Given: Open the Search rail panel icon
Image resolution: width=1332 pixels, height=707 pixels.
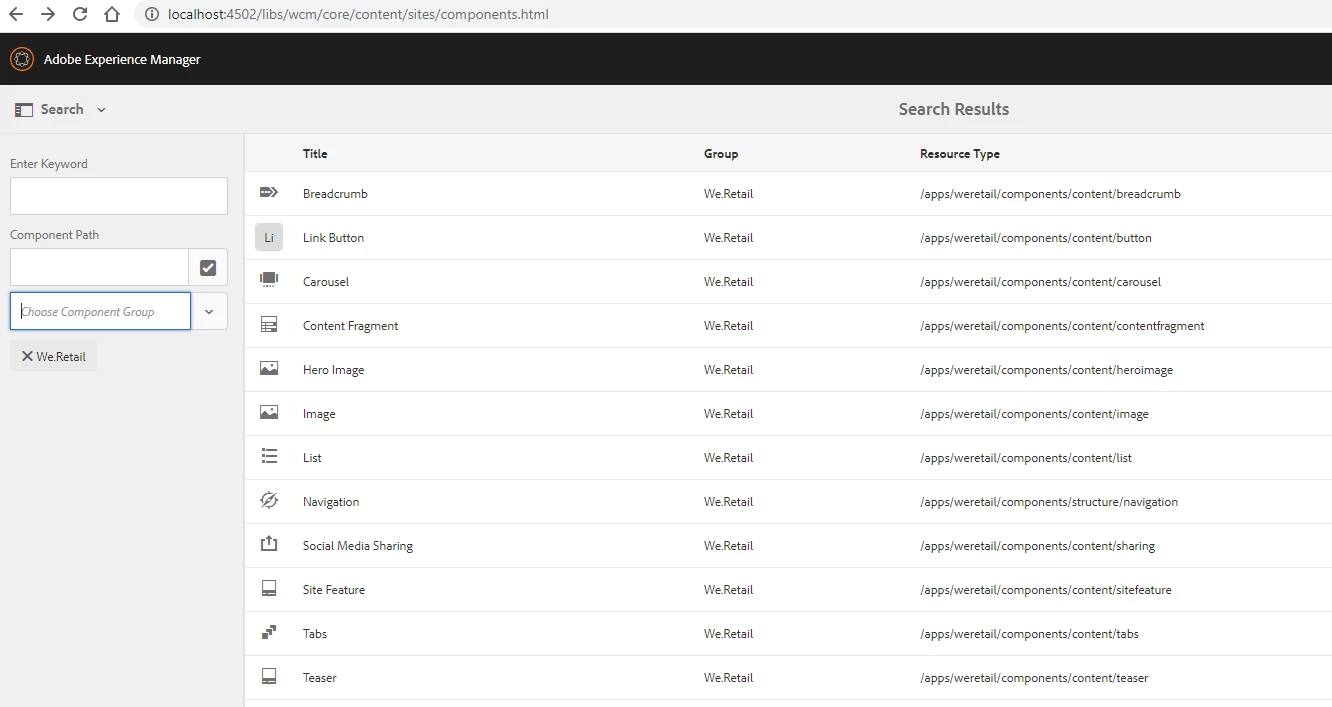Looking at the screenshot, I should coord(24,109).
